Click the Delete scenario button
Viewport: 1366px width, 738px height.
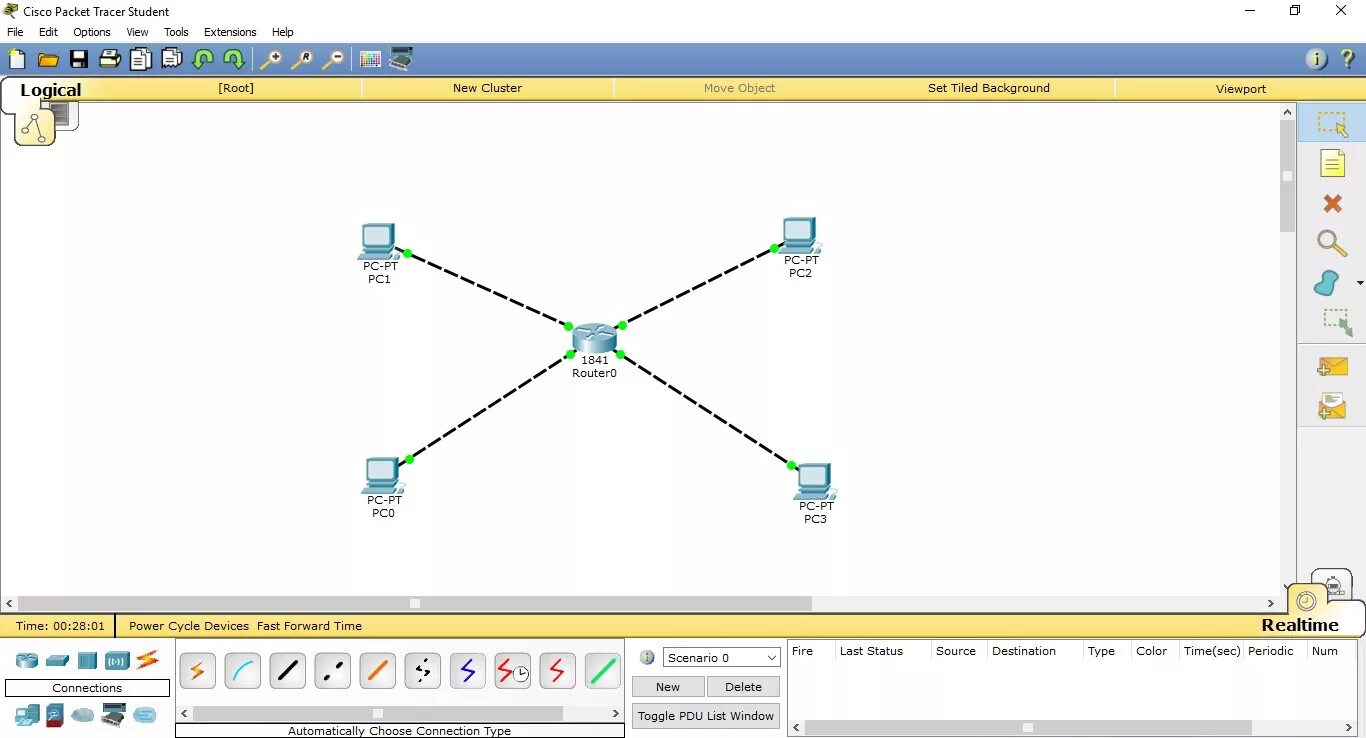coord(743,687)
